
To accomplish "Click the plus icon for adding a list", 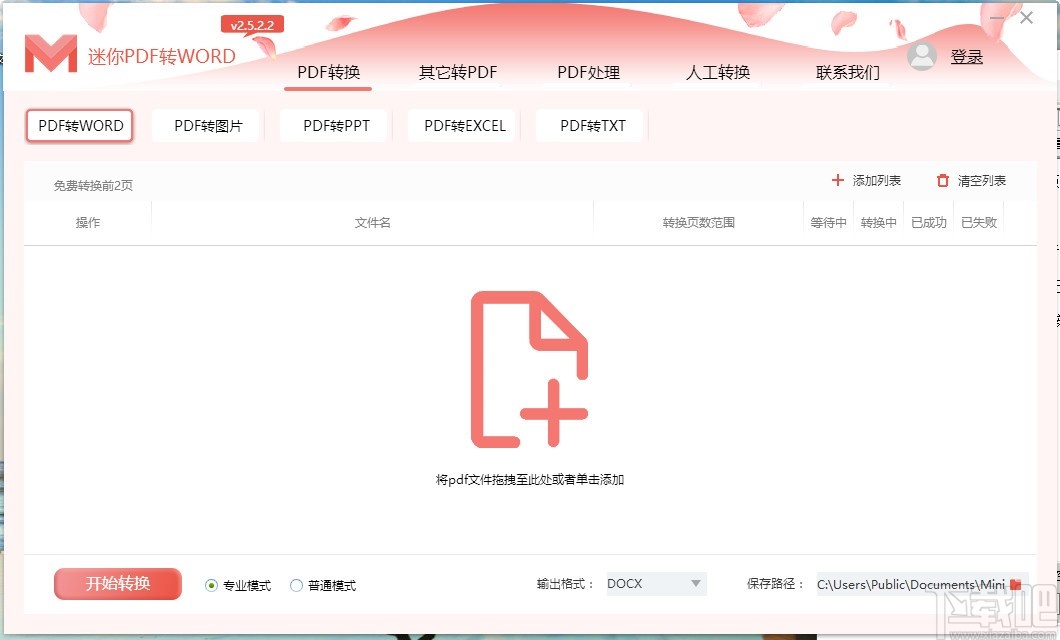I will 838,180.
